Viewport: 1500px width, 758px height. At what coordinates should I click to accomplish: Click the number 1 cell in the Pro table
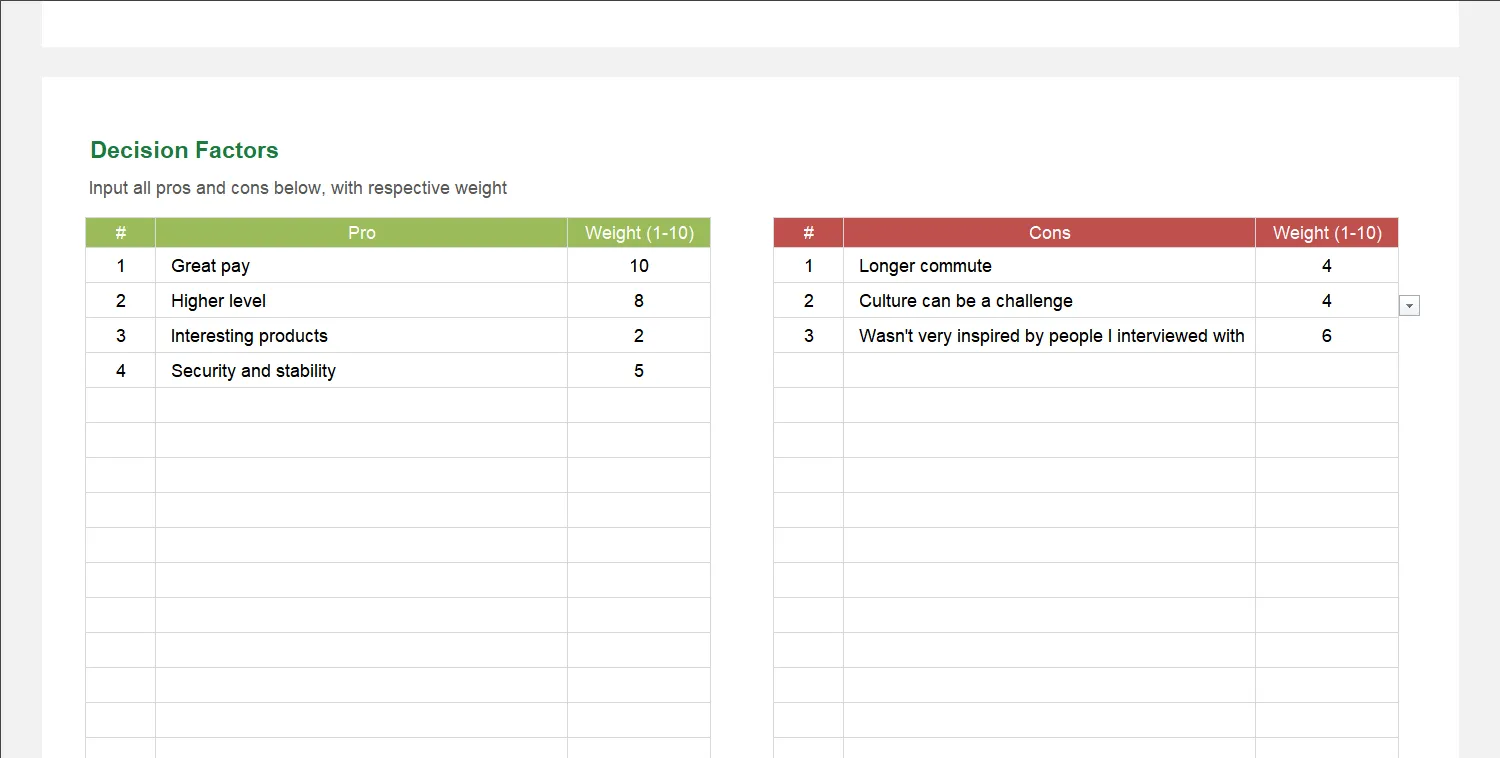(x=120, y=265)
